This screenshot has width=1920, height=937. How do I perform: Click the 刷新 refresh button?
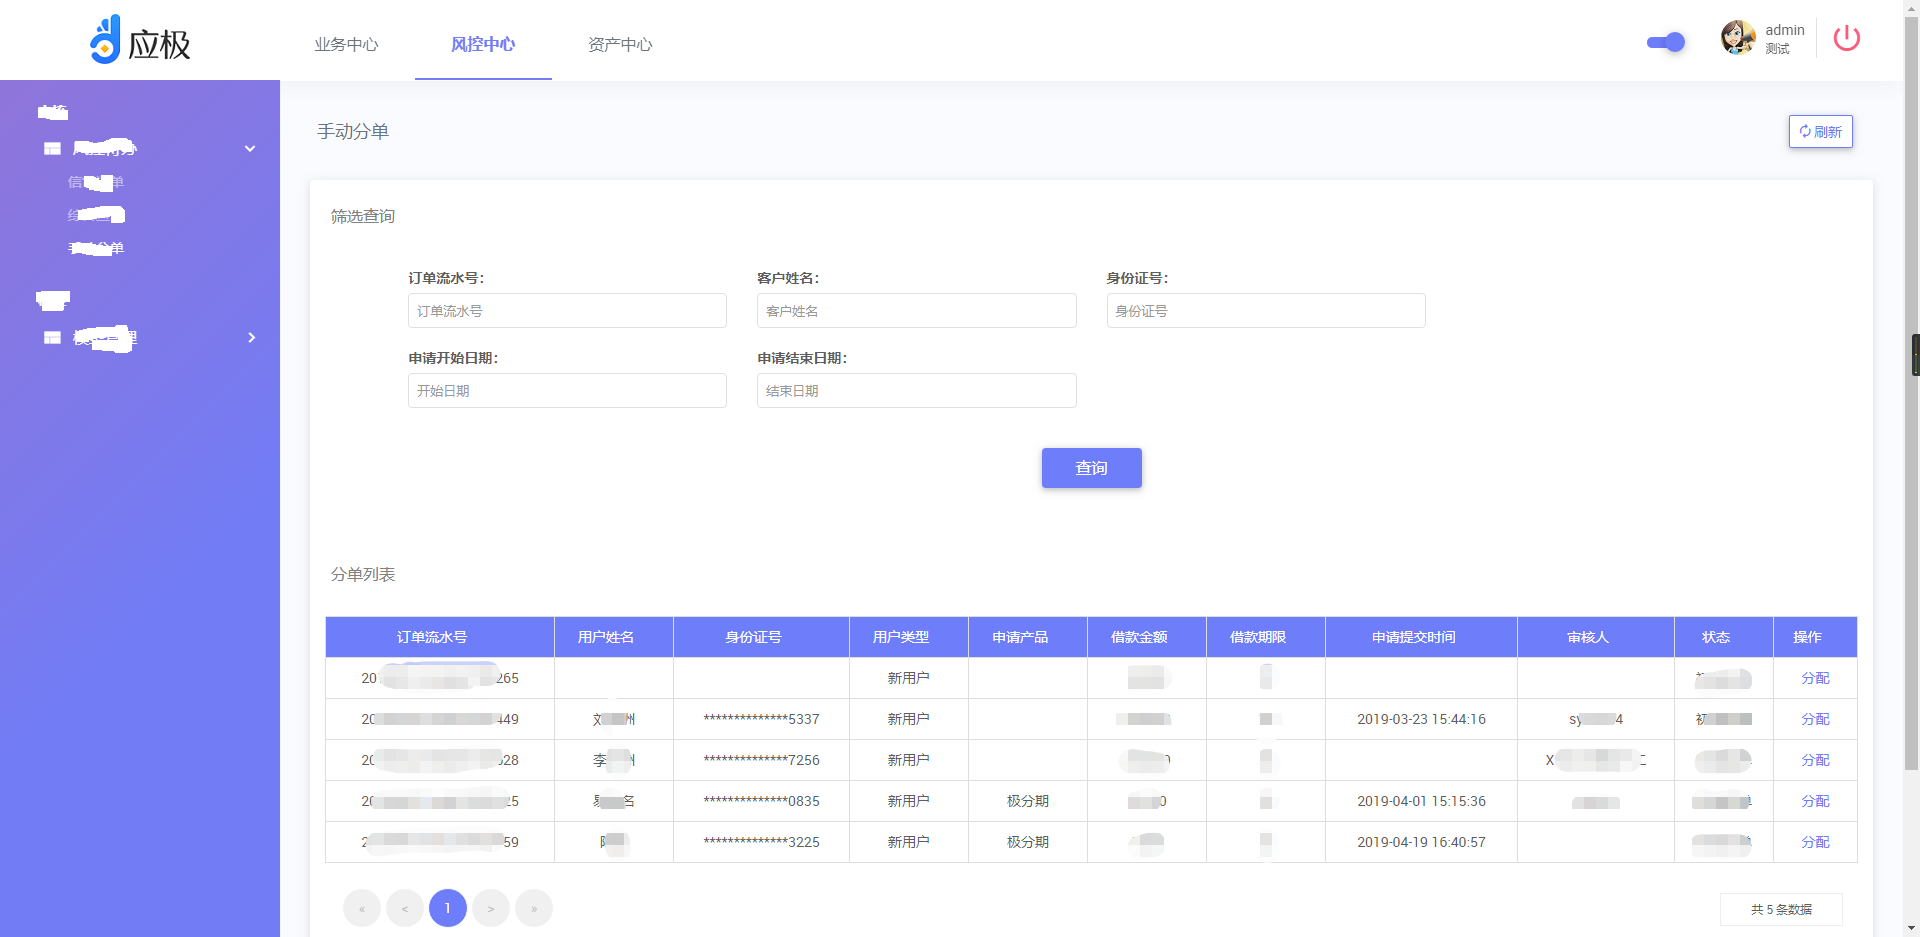(x=1820, y=132)
